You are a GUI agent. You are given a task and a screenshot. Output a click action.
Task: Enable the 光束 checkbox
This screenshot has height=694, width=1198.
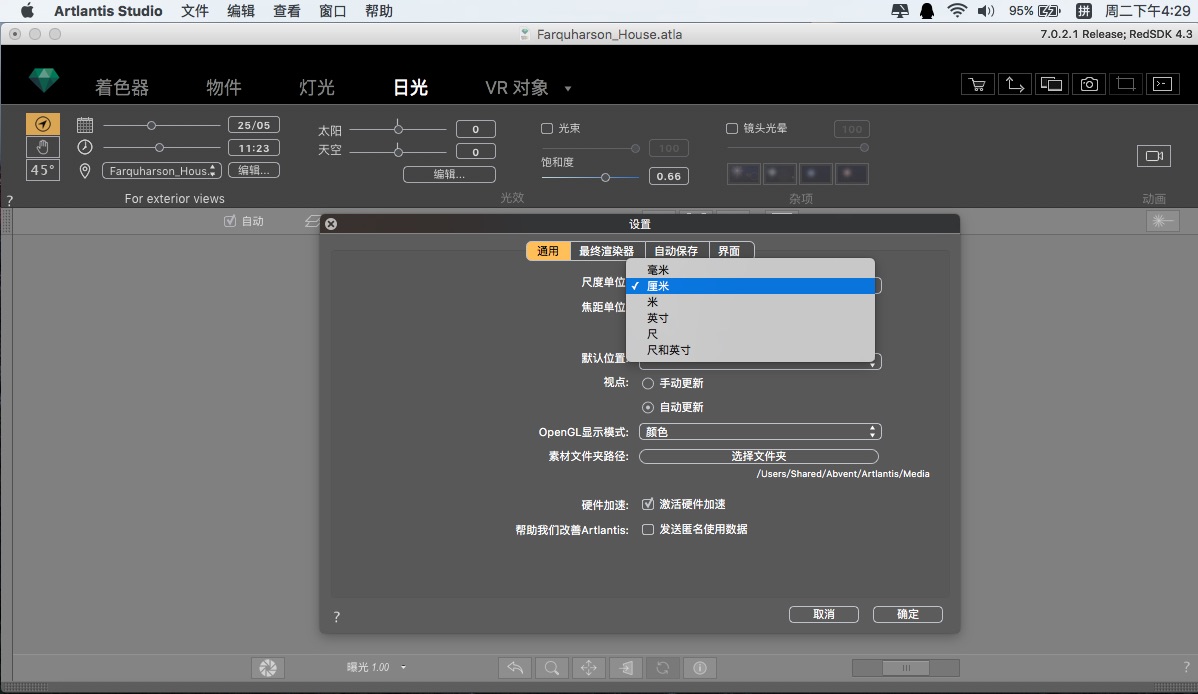[547, 128]
